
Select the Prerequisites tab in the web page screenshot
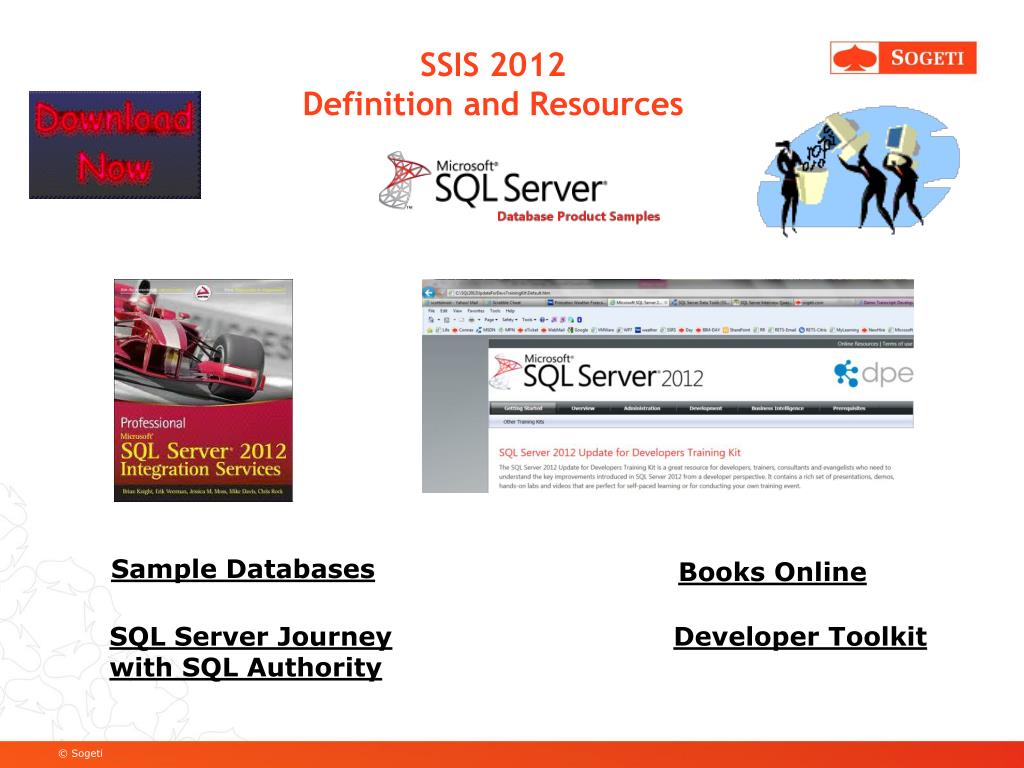click(x=849, y=408)
